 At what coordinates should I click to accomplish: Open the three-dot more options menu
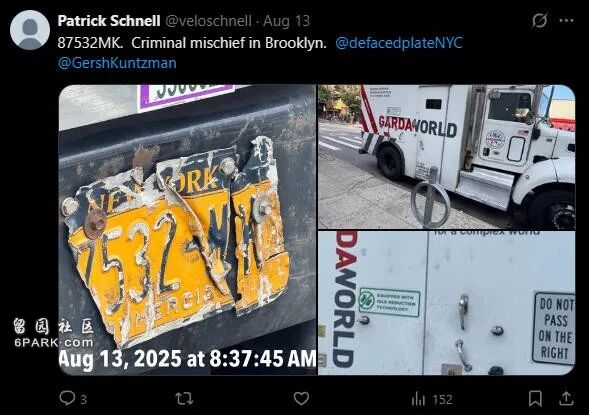[566, 21]
